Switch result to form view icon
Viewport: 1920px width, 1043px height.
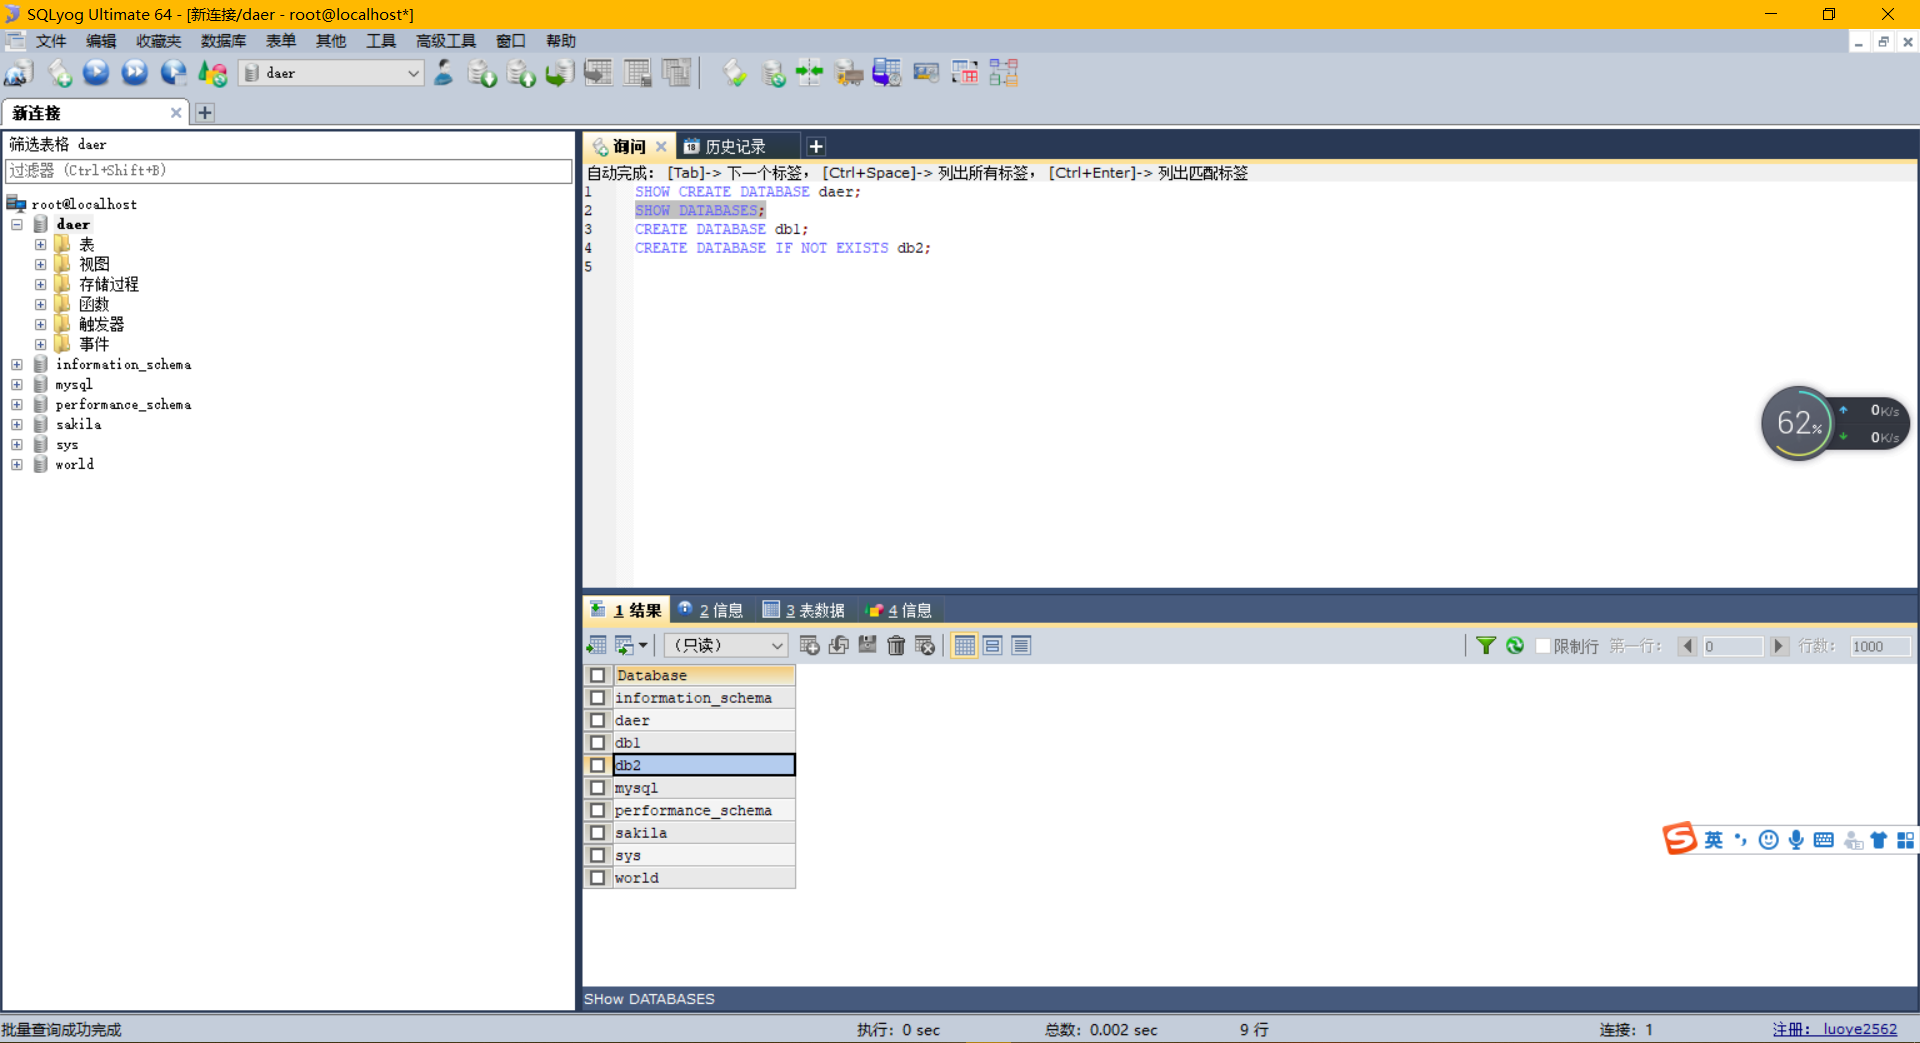click(x=992, y=646)
